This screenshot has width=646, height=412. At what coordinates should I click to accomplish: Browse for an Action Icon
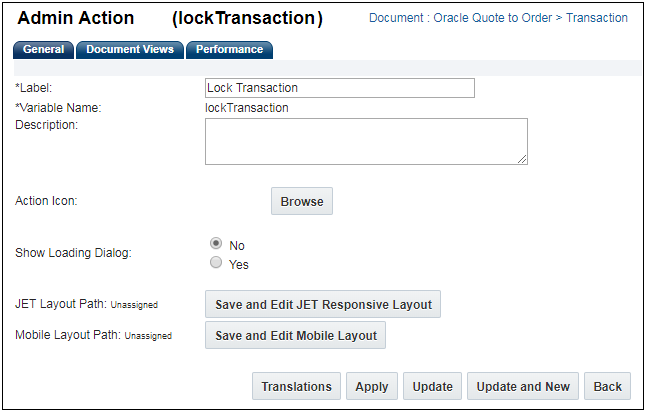coord(302,201)
